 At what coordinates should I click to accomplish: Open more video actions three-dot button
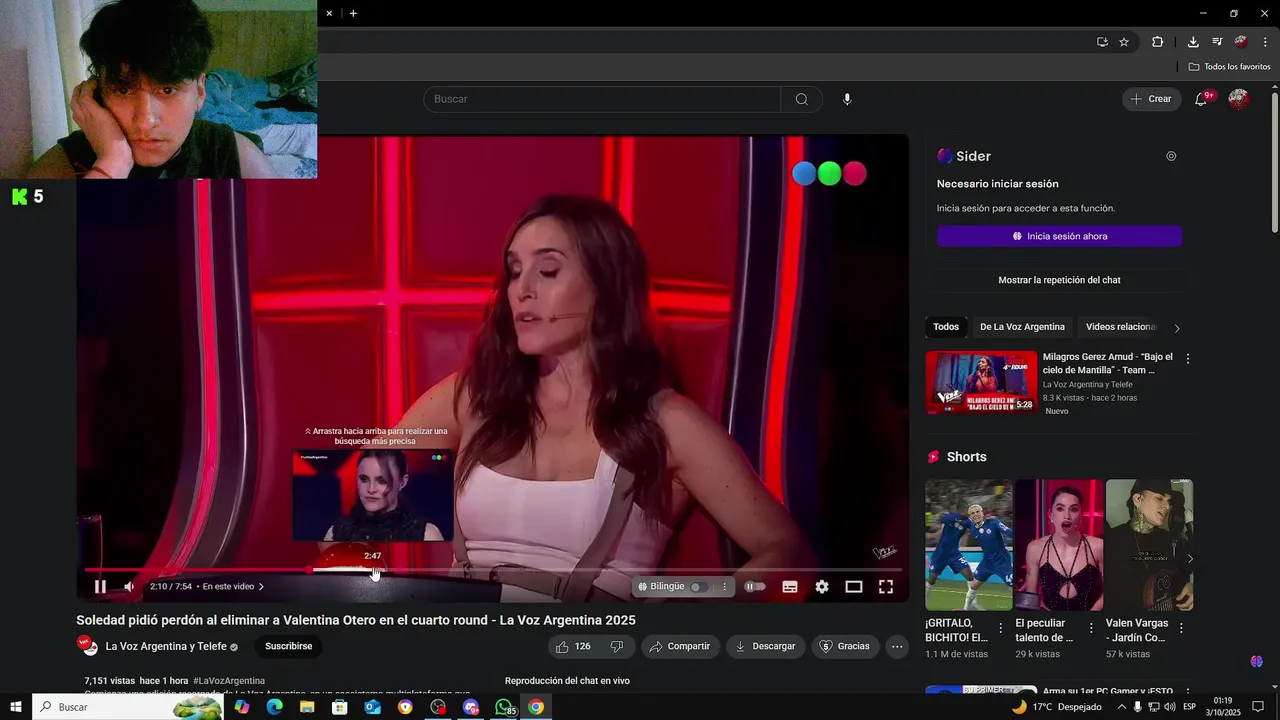click(x=897, y=647)
